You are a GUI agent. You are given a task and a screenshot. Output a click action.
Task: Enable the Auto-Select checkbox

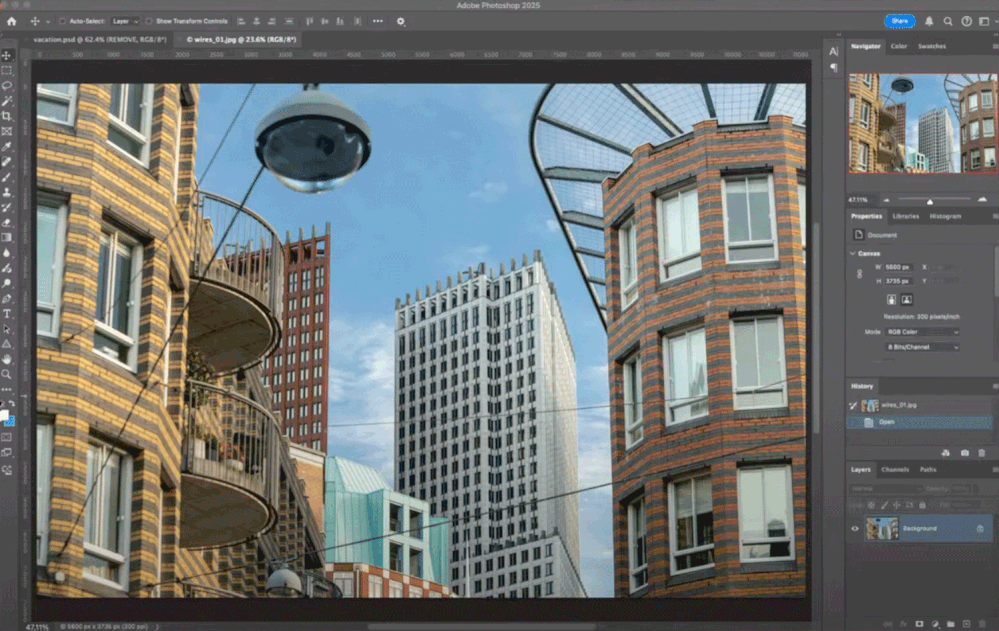pos(62,21)
